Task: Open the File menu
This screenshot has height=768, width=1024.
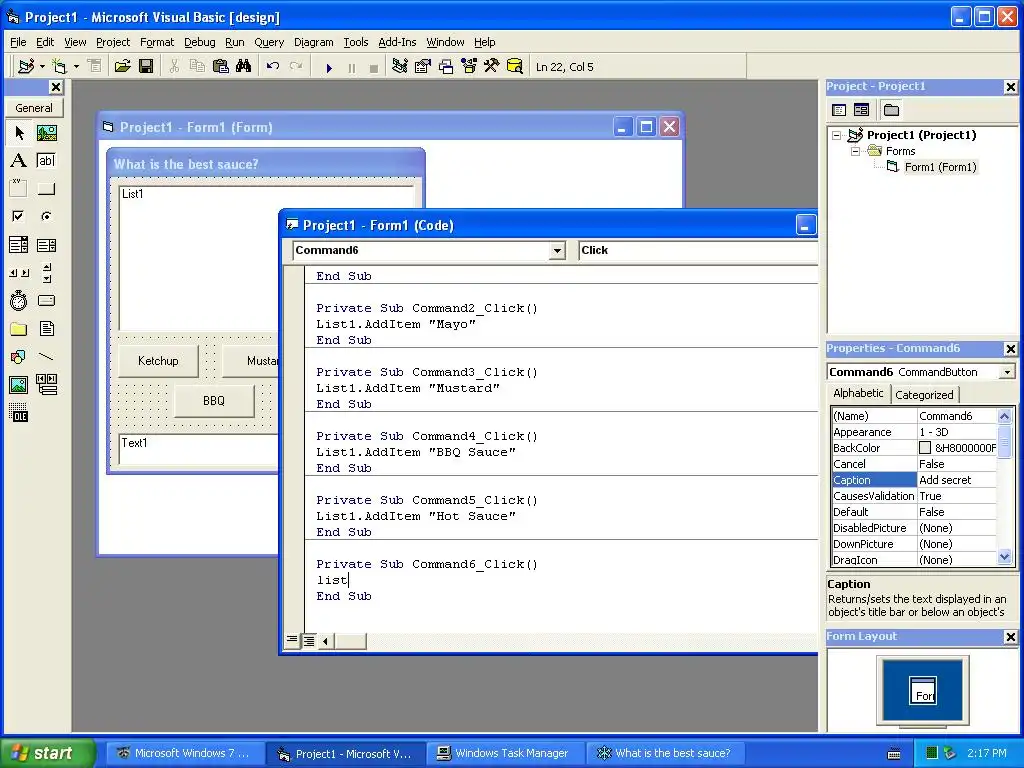Action: [x=18, y=42]
